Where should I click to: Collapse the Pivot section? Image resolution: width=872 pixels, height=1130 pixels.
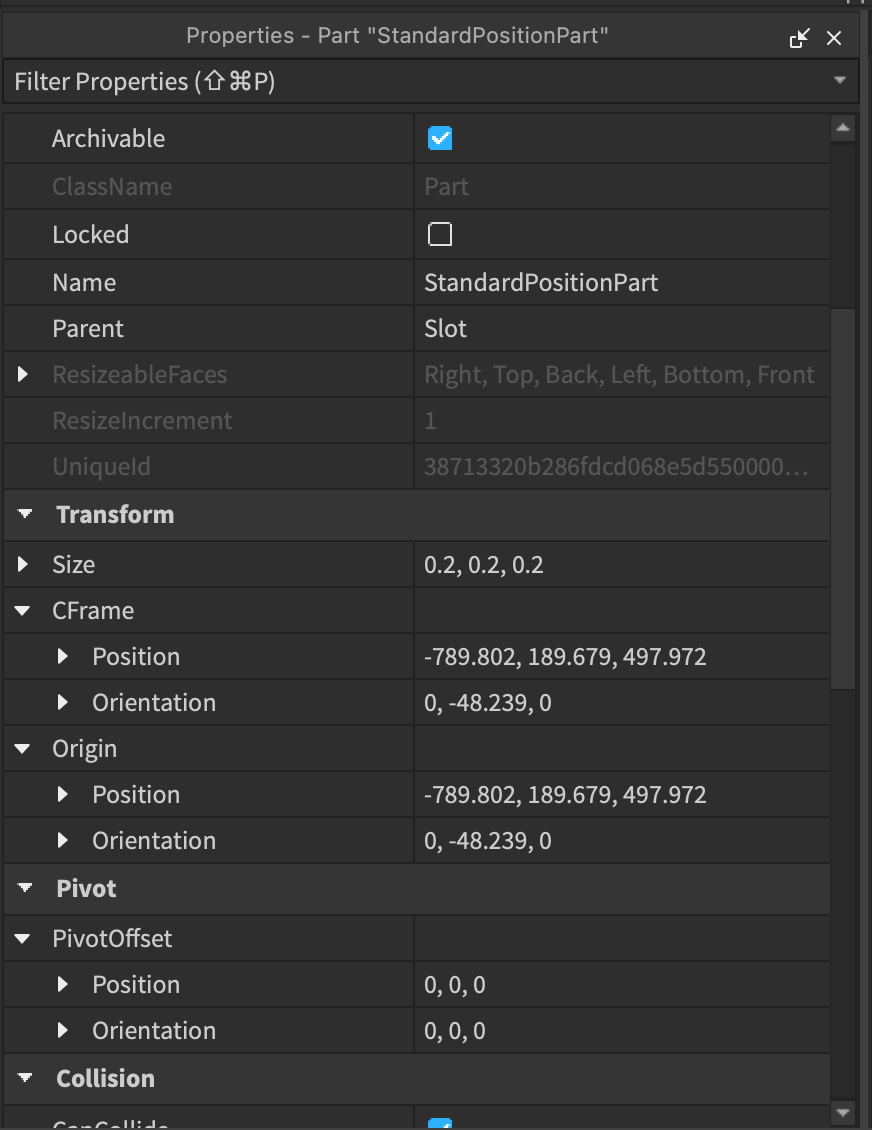(x=22, y=888)
